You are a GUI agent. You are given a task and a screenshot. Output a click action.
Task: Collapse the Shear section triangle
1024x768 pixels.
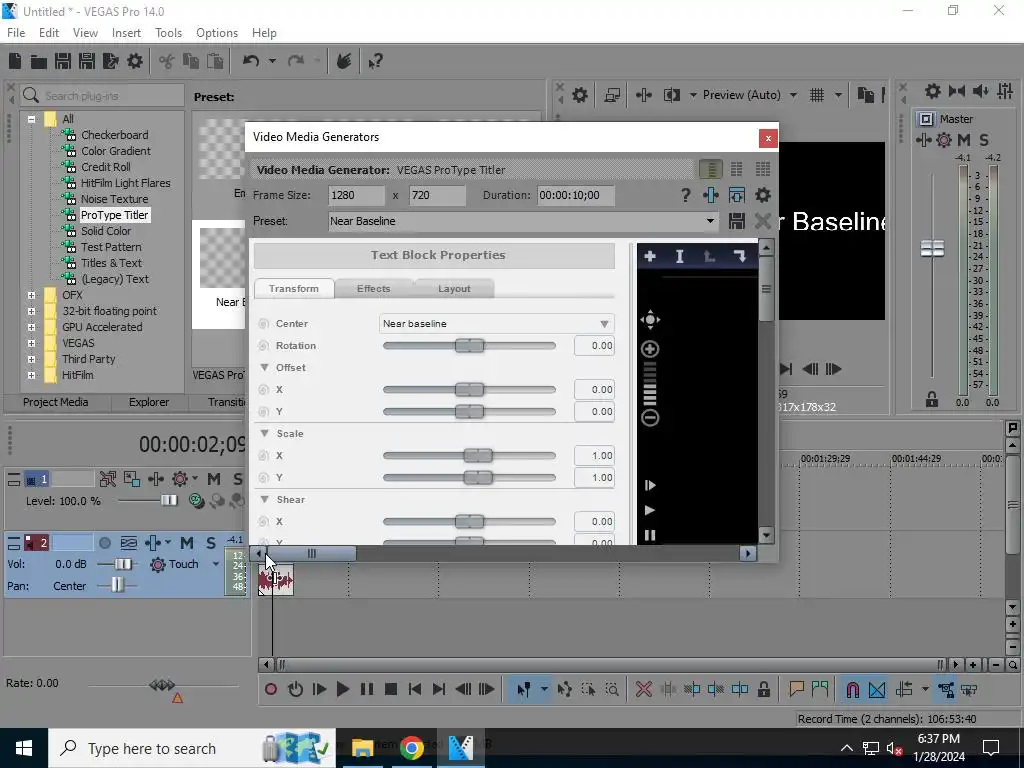pos(264,499)
